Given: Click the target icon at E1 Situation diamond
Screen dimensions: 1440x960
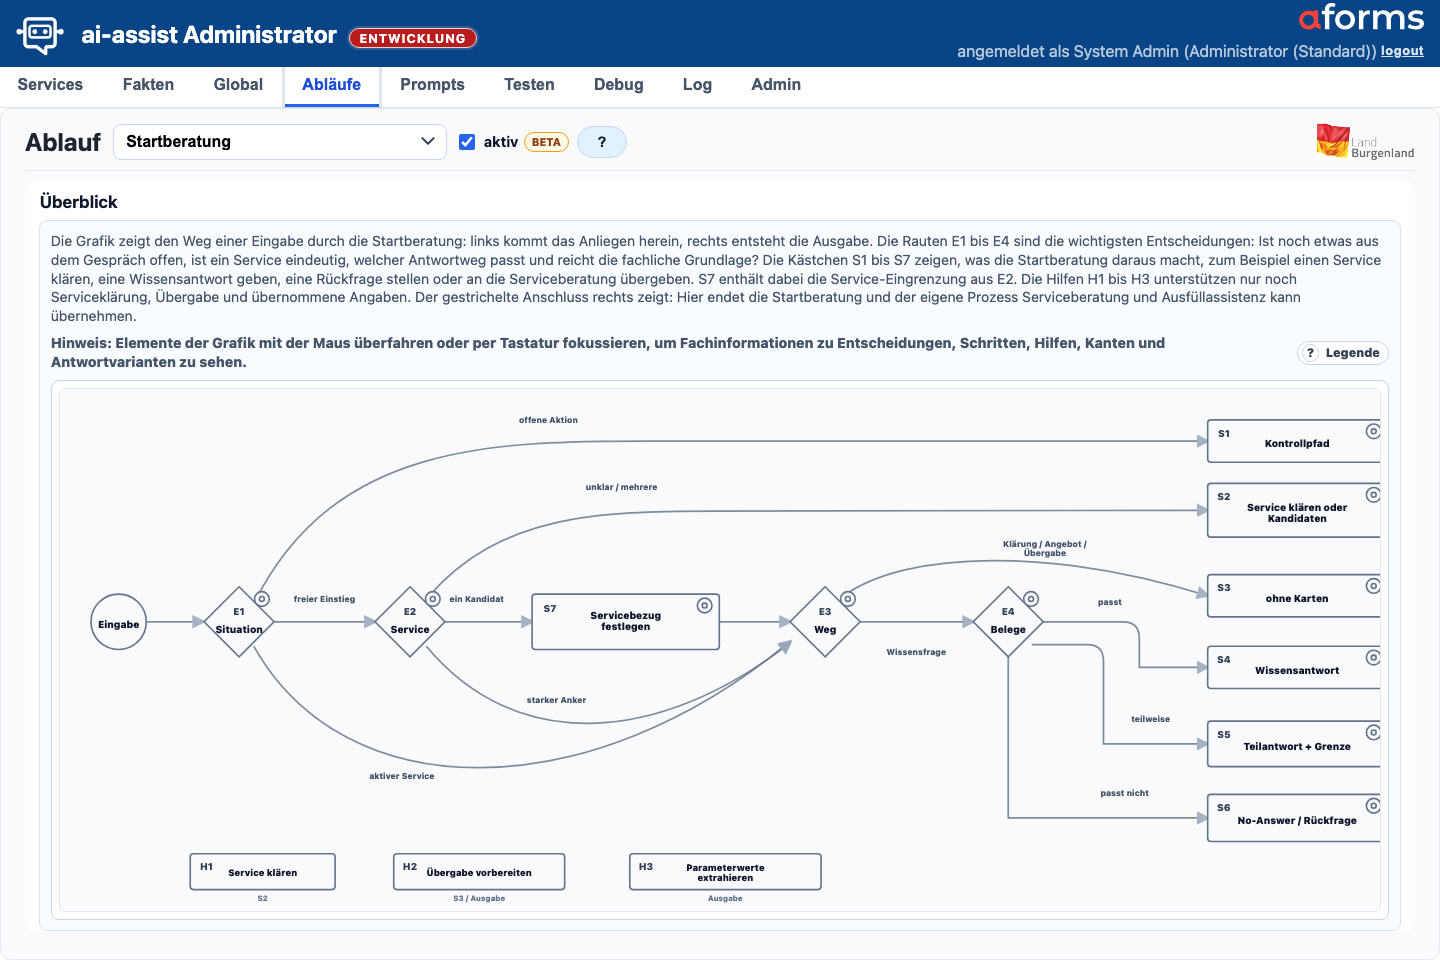Looking at the screenshot, I should (x=262, y=599).
